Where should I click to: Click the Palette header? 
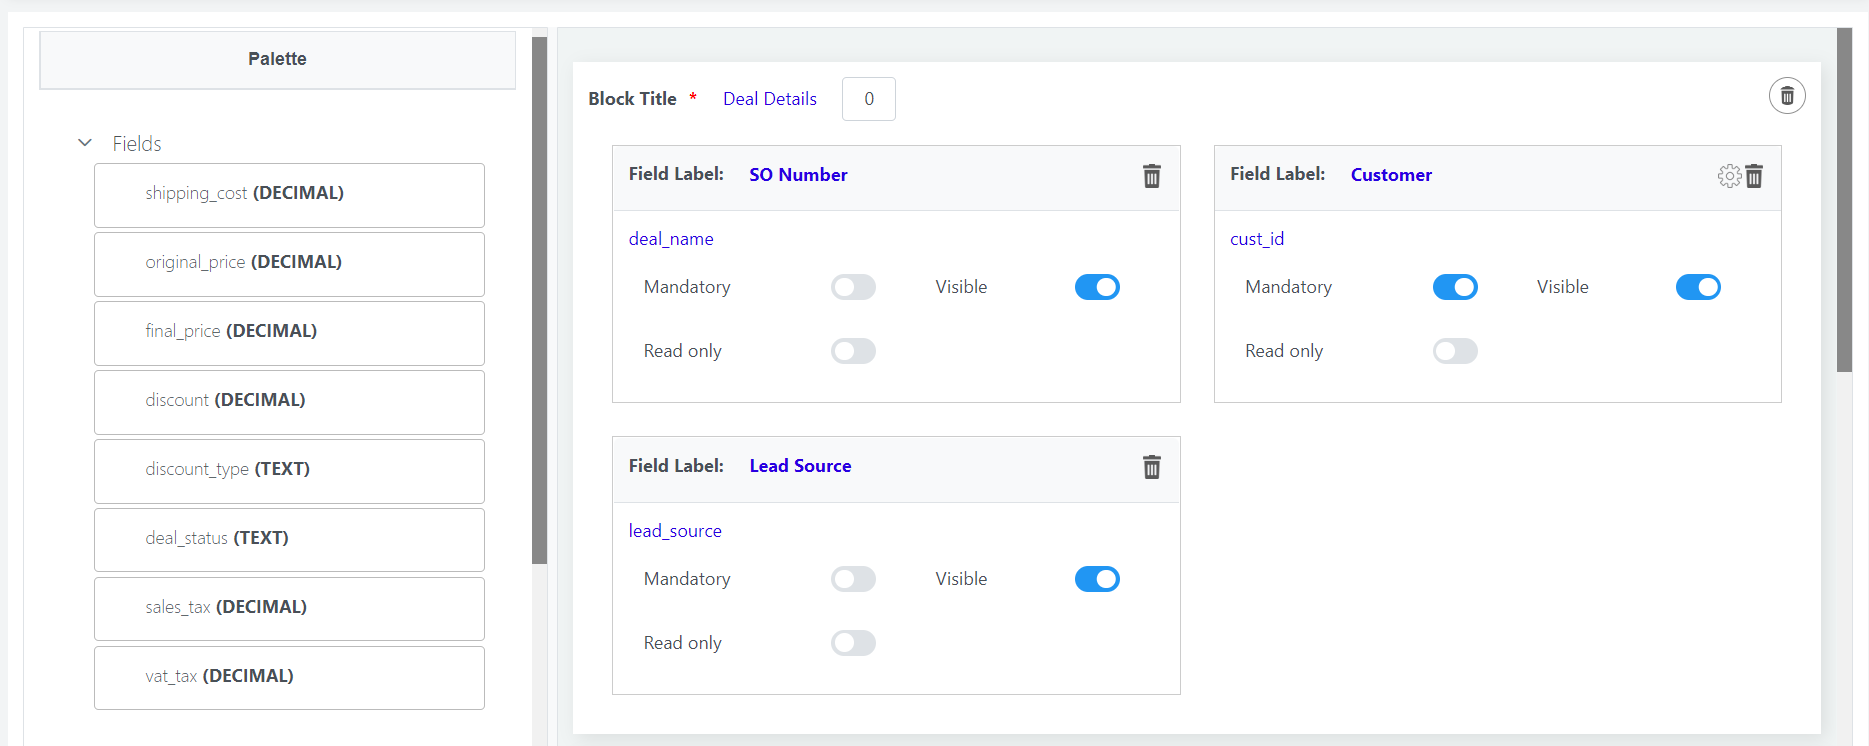(277, 59)
